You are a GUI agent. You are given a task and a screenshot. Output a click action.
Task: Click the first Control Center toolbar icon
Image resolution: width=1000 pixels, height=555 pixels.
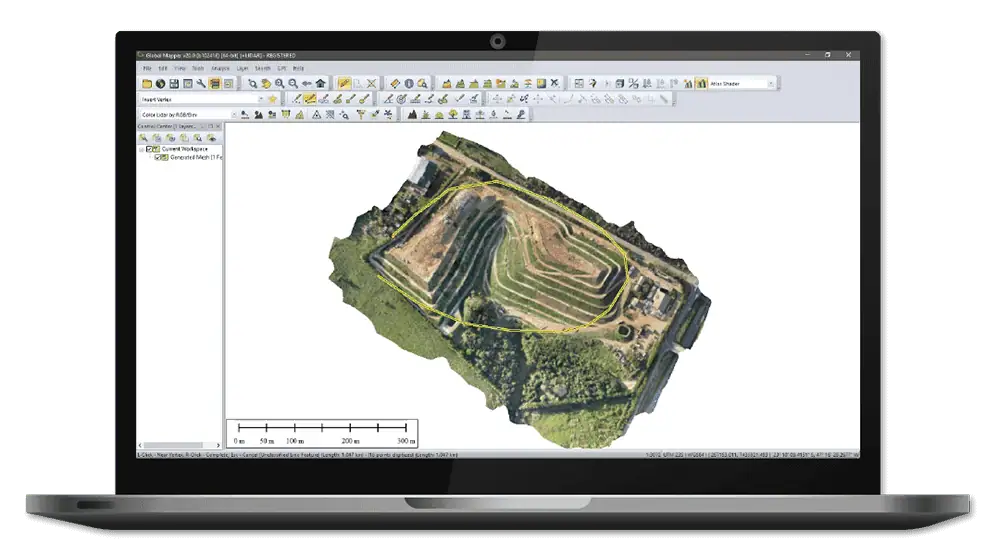click(x=143, y=138)
